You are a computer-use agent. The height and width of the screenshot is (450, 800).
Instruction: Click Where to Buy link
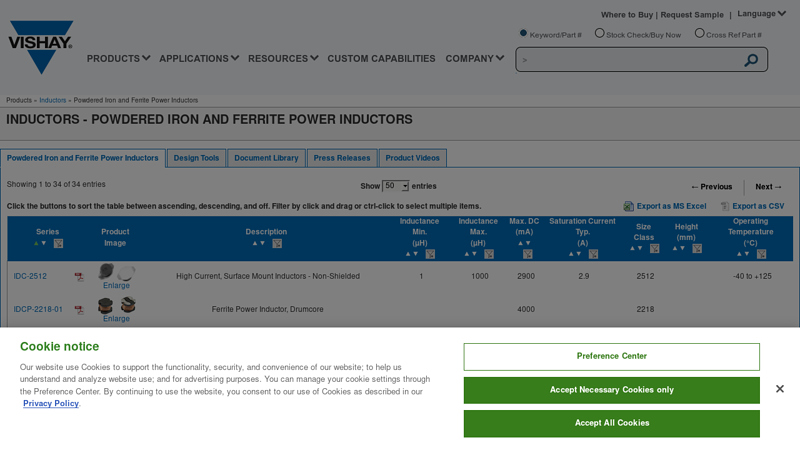[627, 15]
